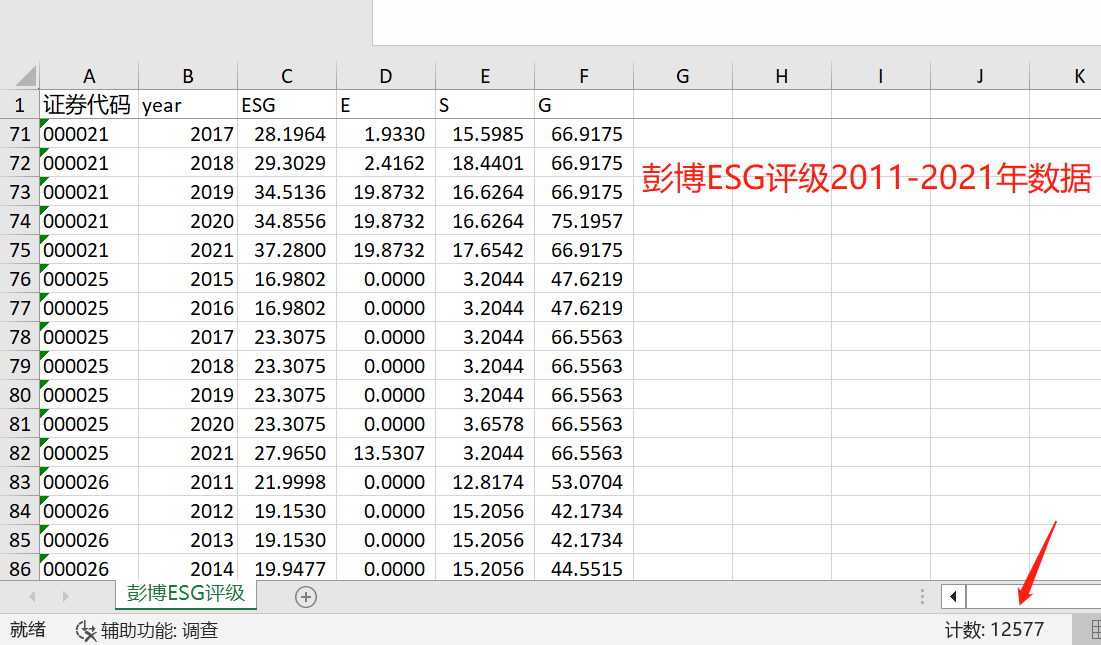This screenshot has width=1101, height=645.
Task: Select cell with value 13.5307
Action: (386, 453)
